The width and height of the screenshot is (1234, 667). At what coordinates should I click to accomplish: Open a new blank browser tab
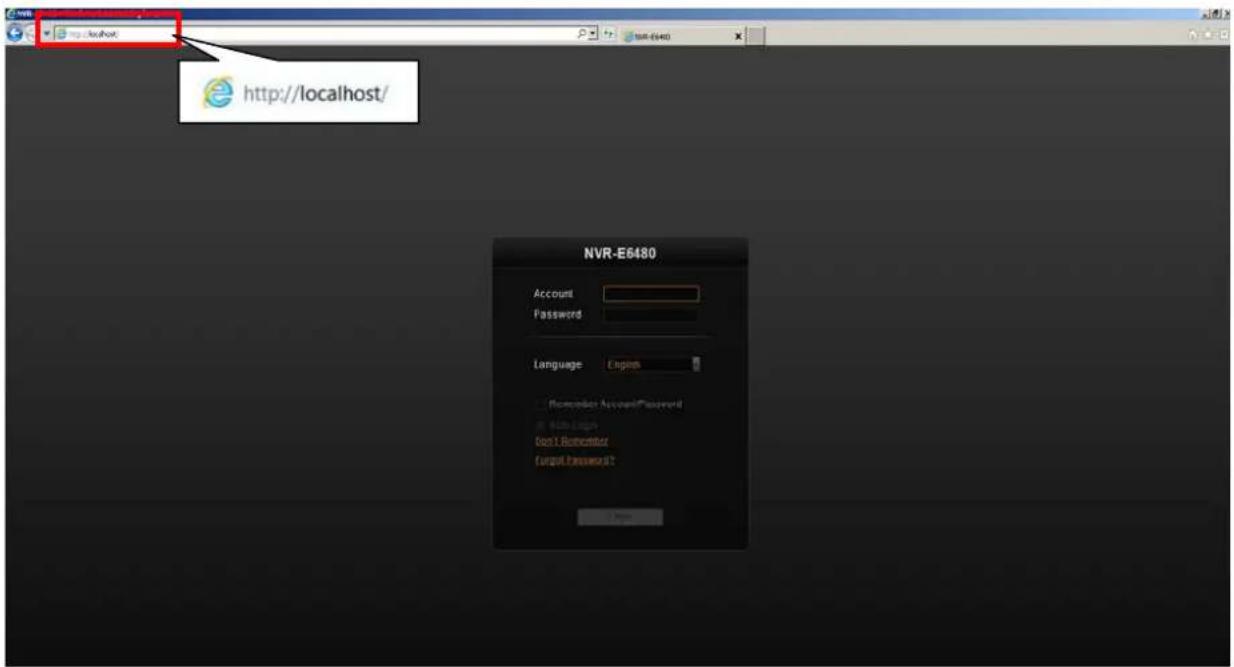[x=757, y=37]
